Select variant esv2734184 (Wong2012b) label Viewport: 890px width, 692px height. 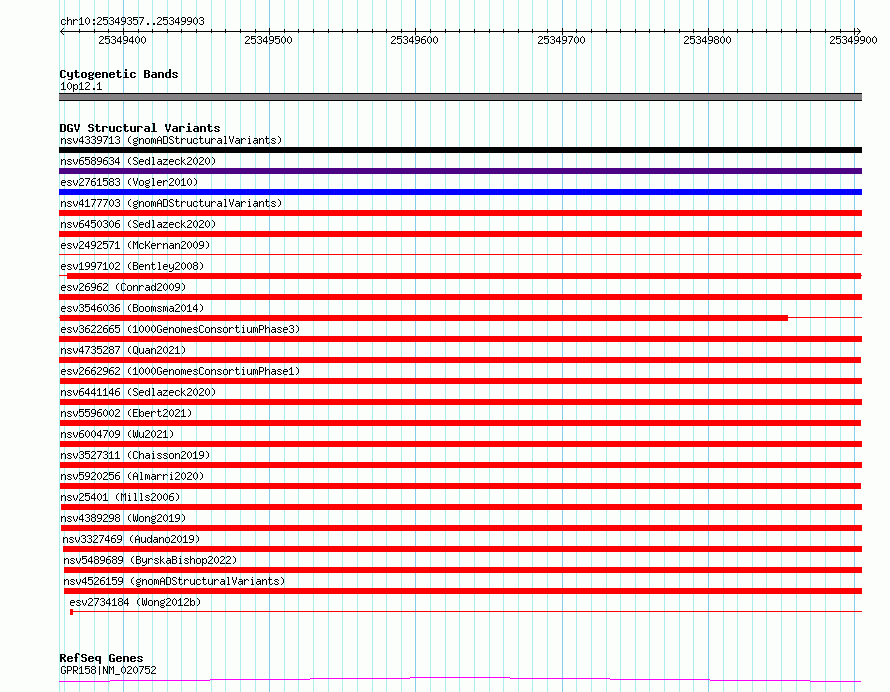coord(135,602)
